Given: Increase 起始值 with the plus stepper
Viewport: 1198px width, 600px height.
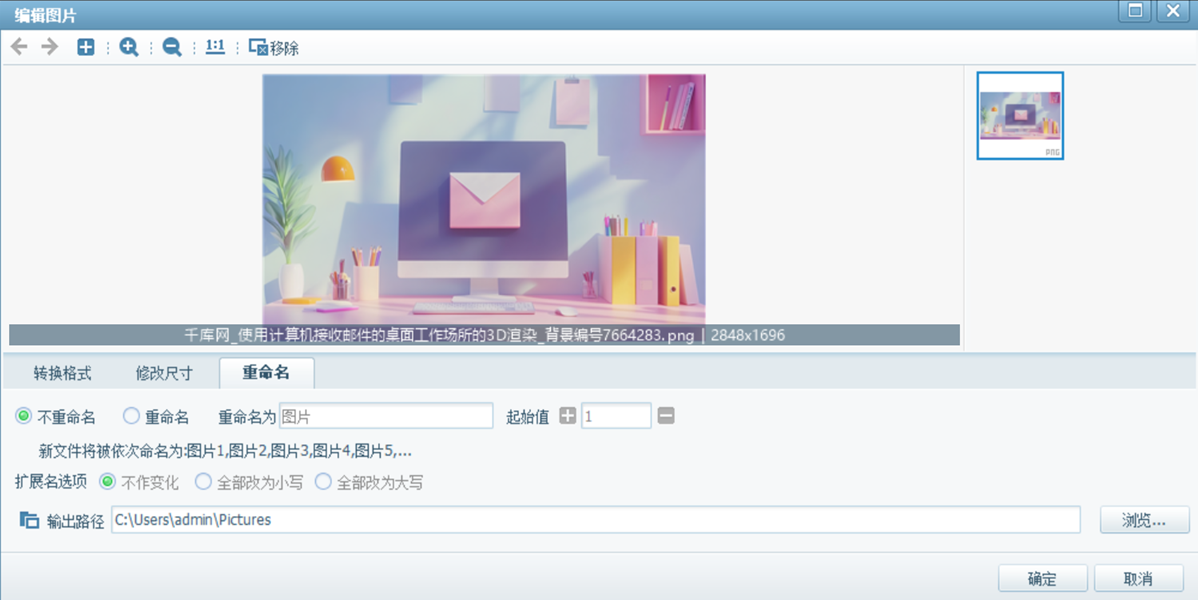Looking at the screenshot, I should pyautogui.click(x=567, y=416).
